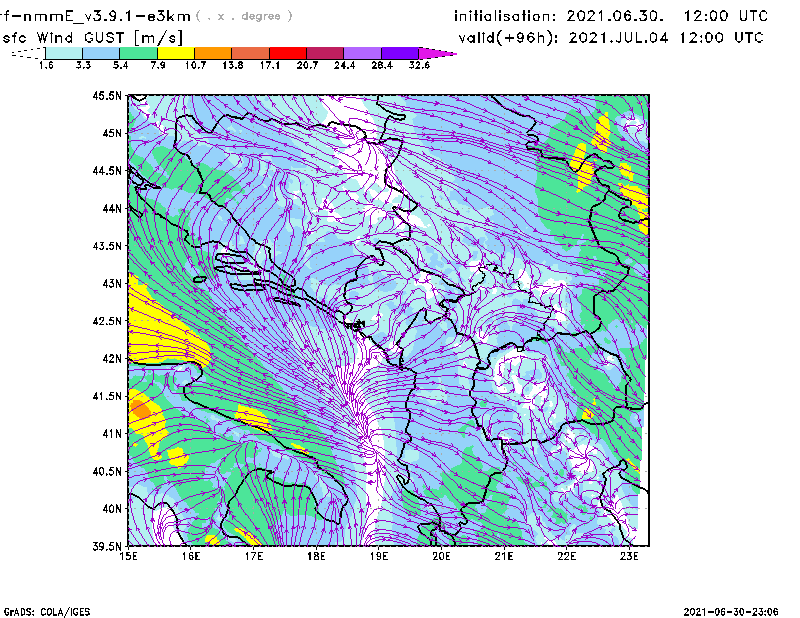Image resolution: width=800 pixels, height=618 pixels.
Task: Click the legend value 1.6
Action: (x=46, y=65)
